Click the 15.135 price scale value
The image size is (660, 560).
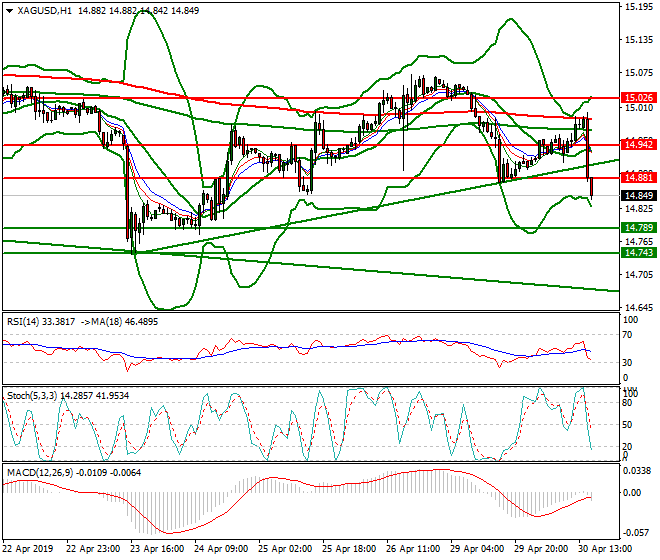coord(639,40)
